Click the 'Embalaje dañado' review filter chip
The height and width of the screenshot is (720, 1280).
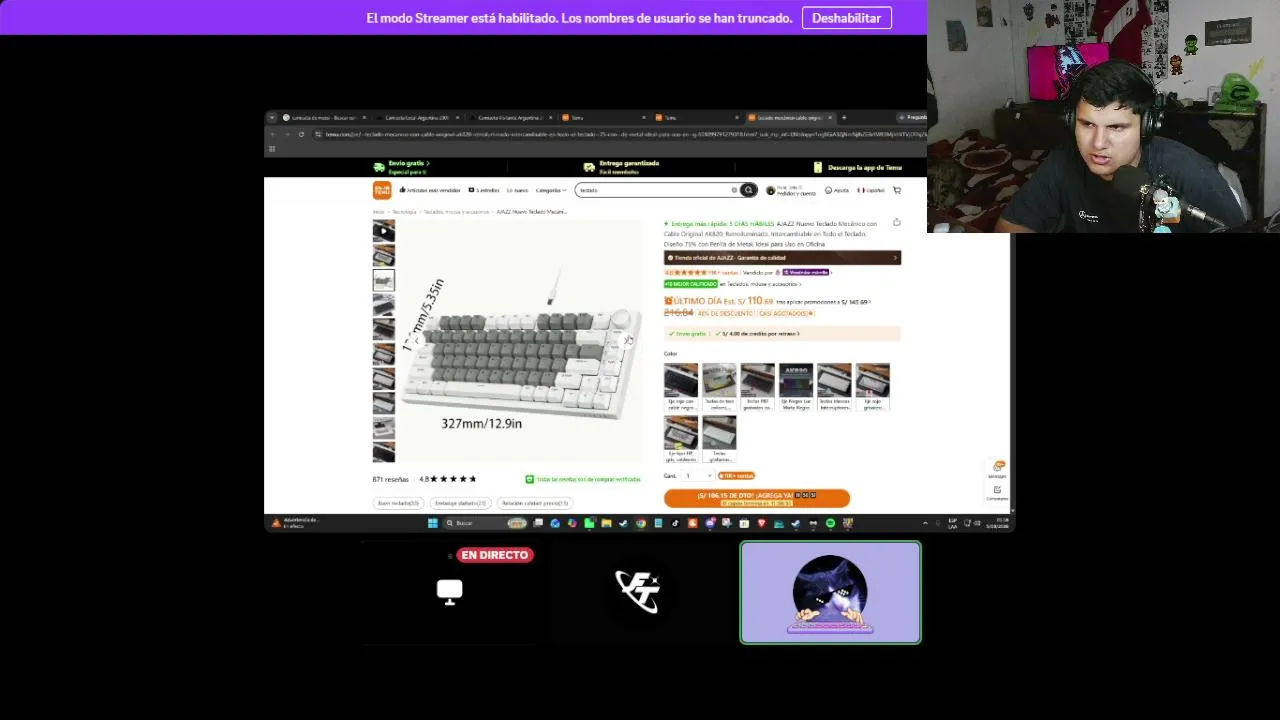tap(460, 503)
